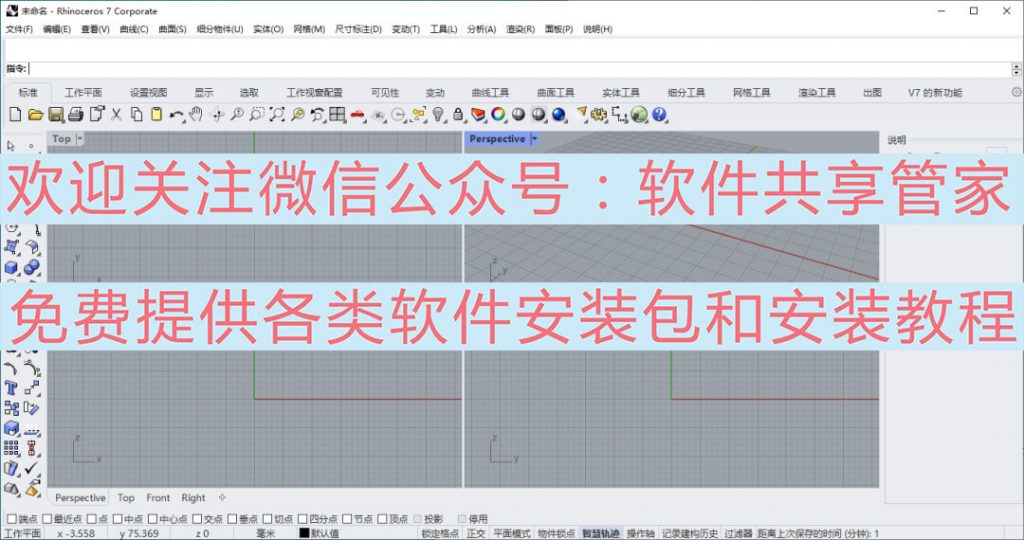Image resolution: width=1024 pixels, height=540 pixels.
Task: Click 记录建构历史 in the status bar
Action: (x=690, y=533)
